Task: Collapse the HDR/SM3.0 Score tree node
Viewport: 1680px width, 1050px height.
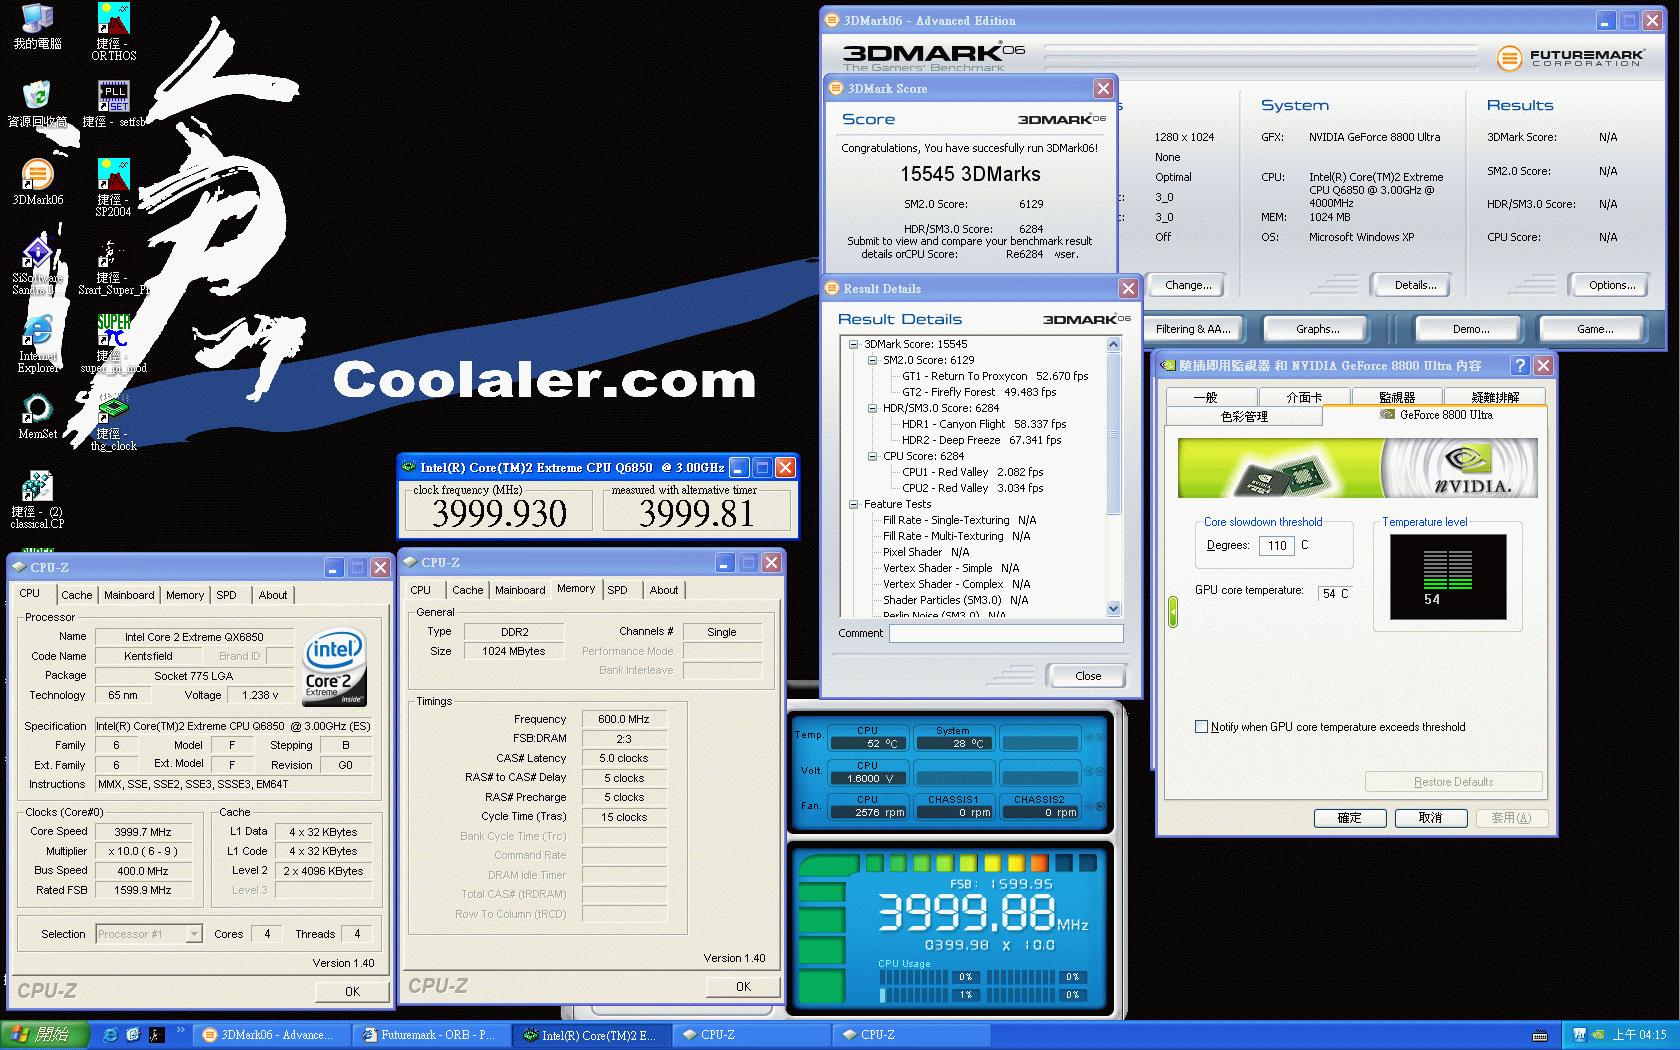Action: click(x=872, y=408)
